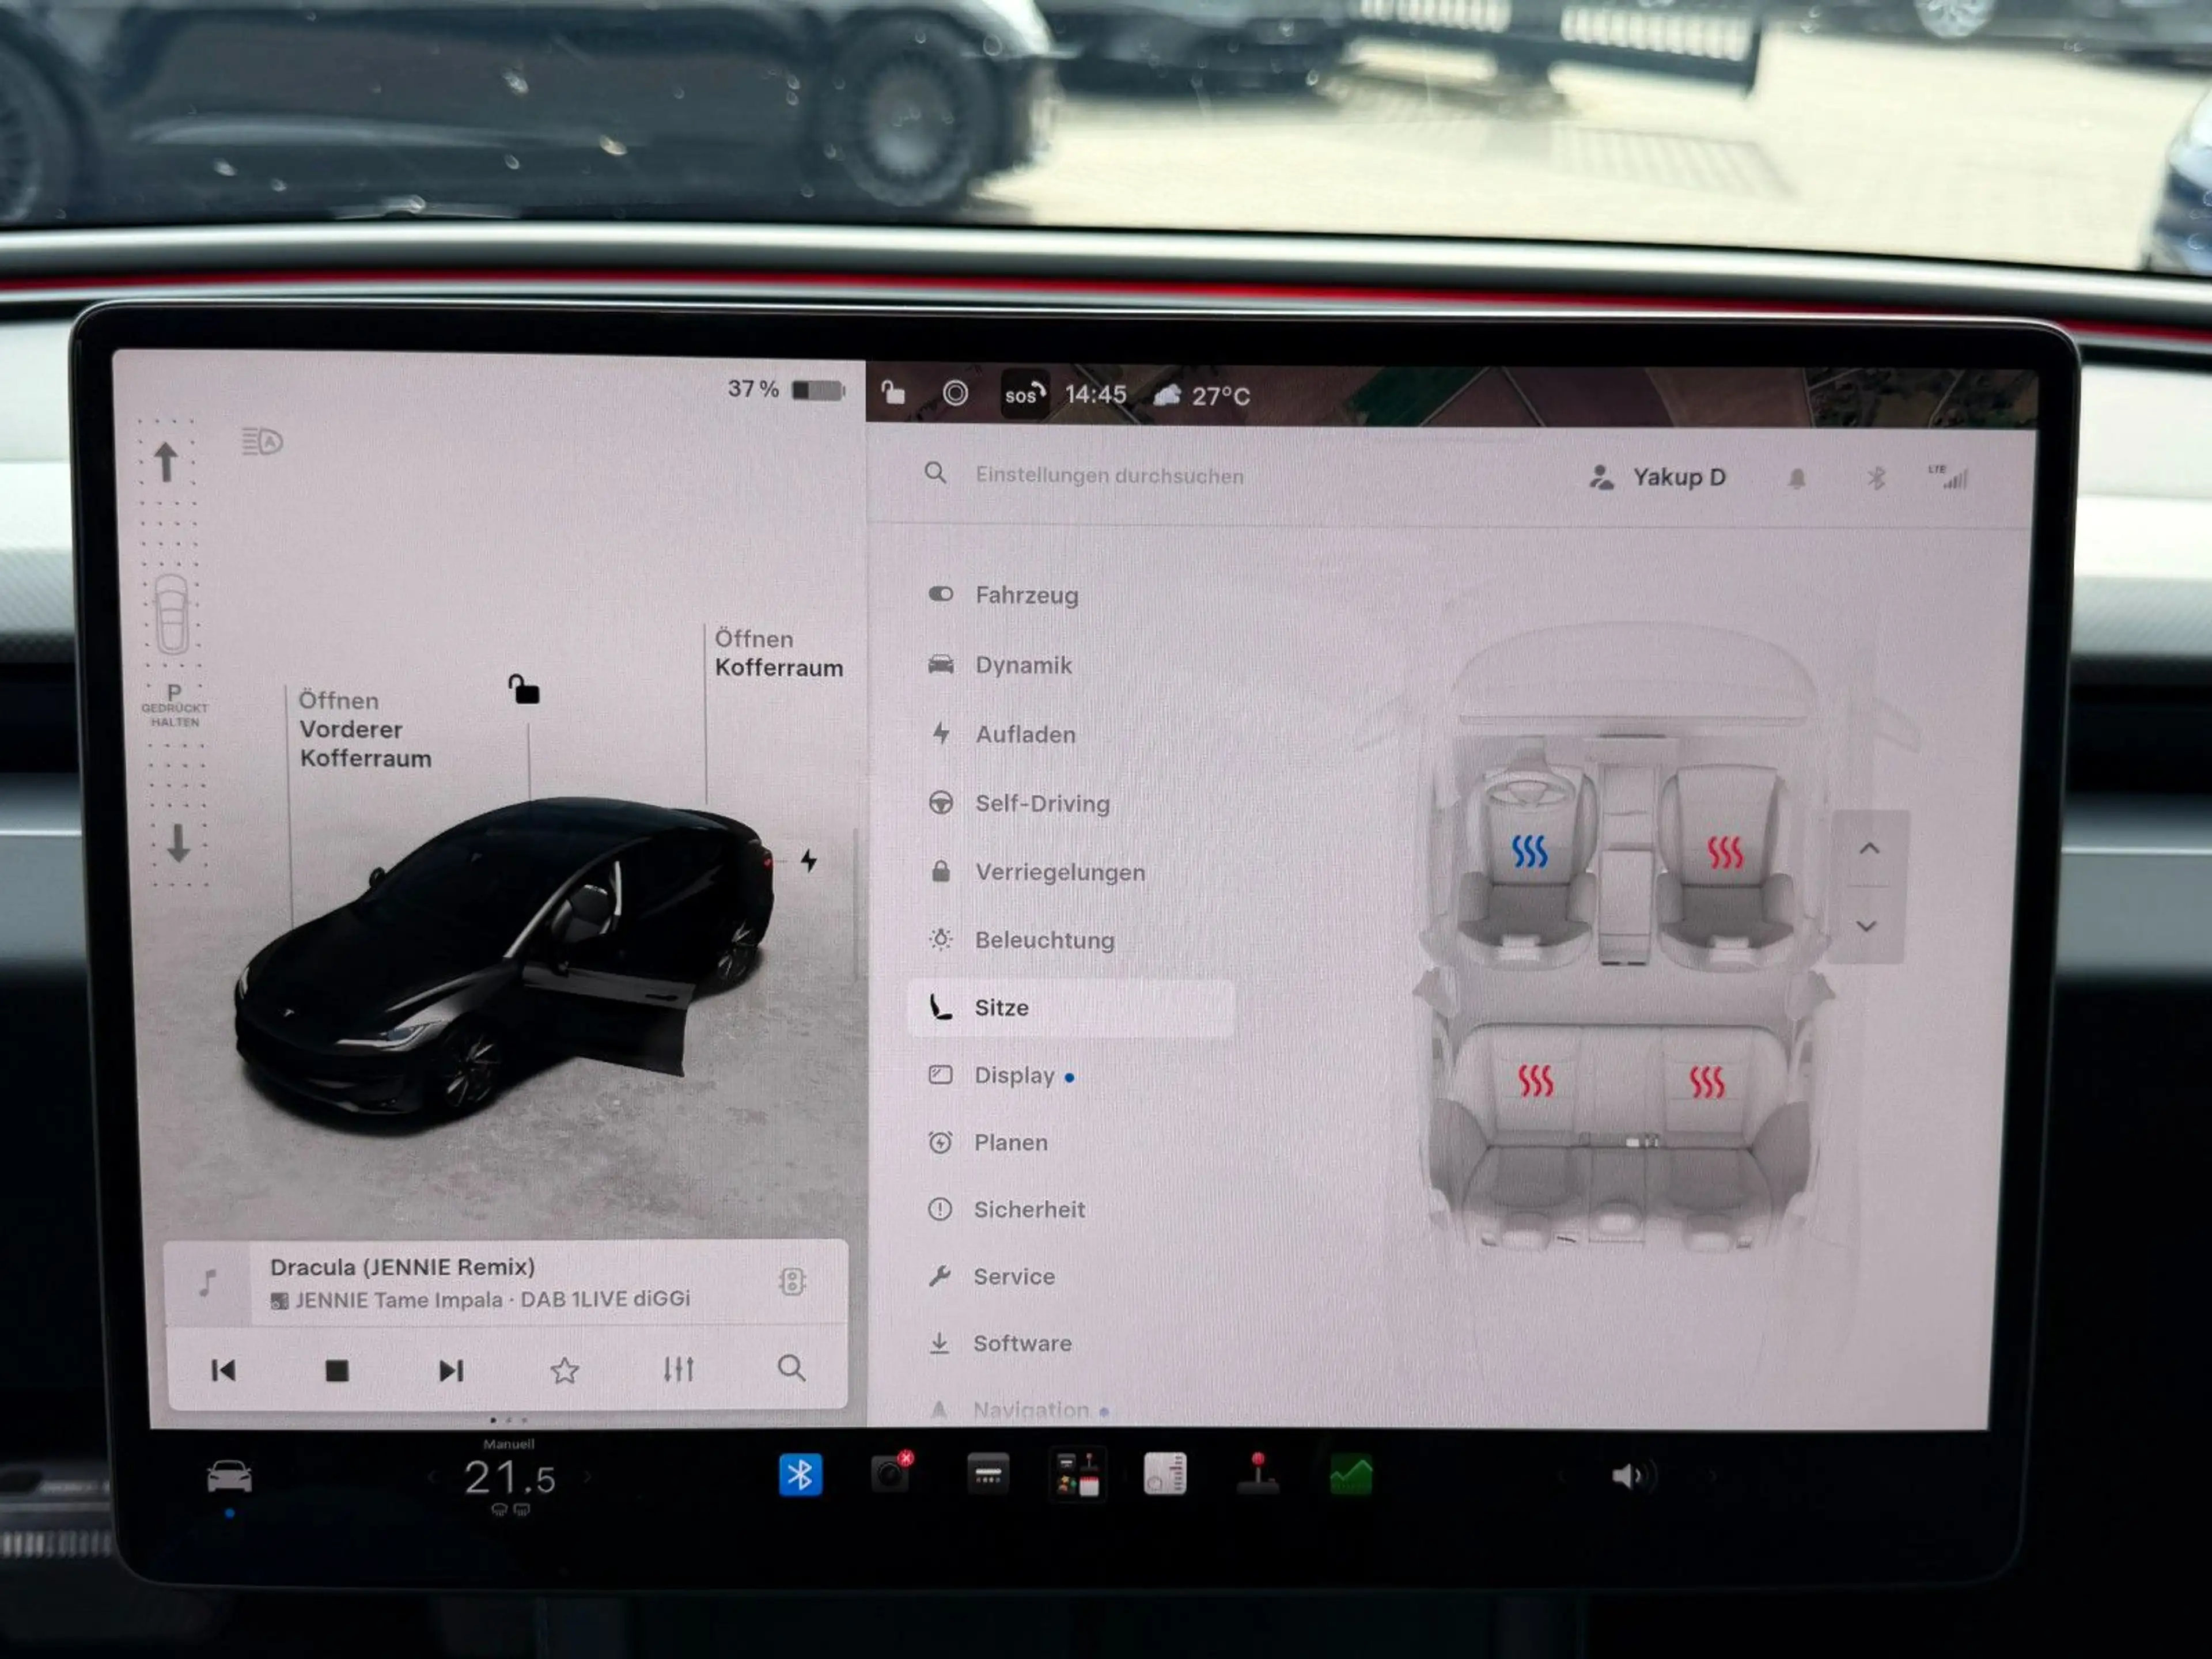This screenshot has height=1659, width=2212.
Task: Open Bluetooth settings in the settings header
Action: pos(1875,478)
